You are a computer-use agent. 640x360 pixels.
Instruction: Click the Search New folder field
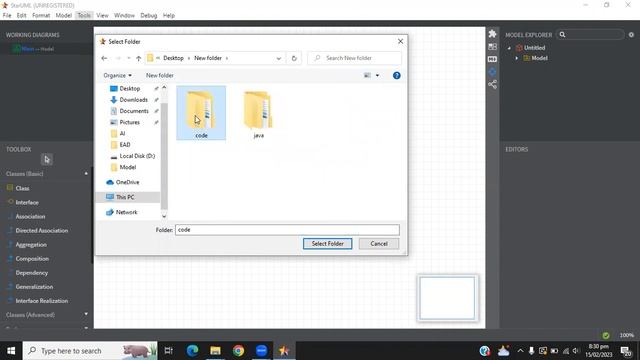click(x=354, y=58)
